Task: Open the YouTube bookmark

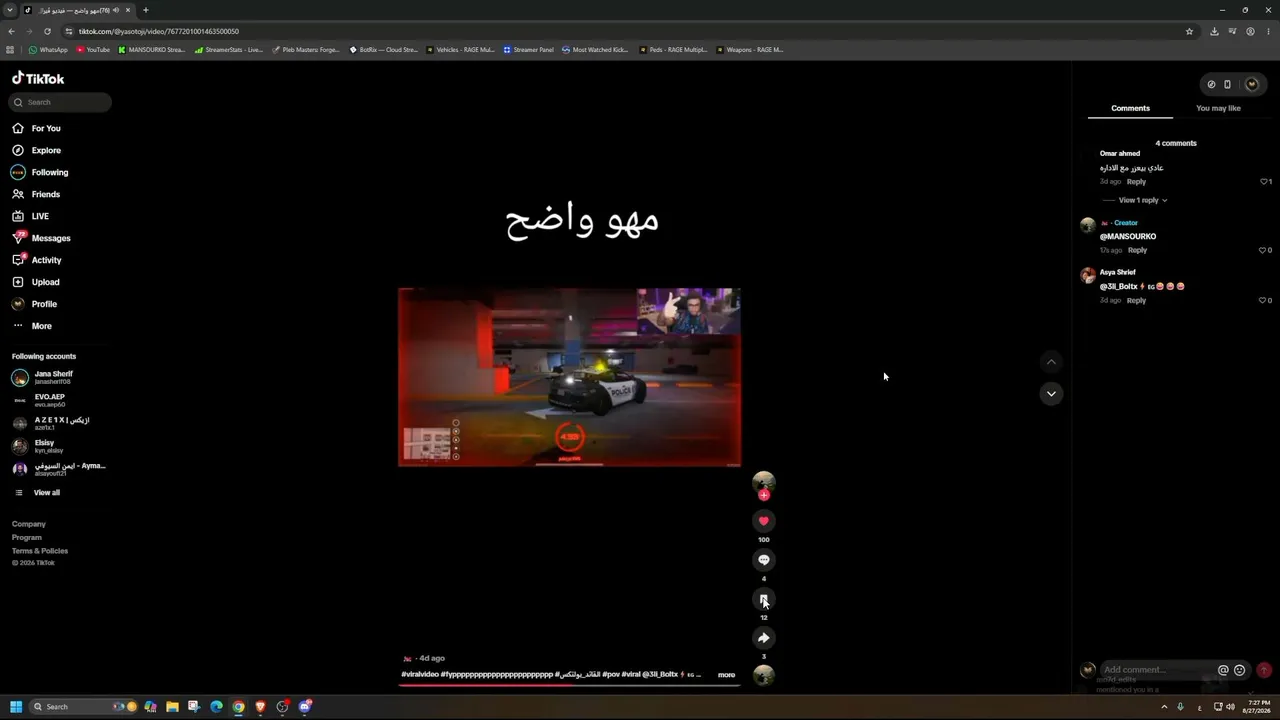Action: point(93,49)
